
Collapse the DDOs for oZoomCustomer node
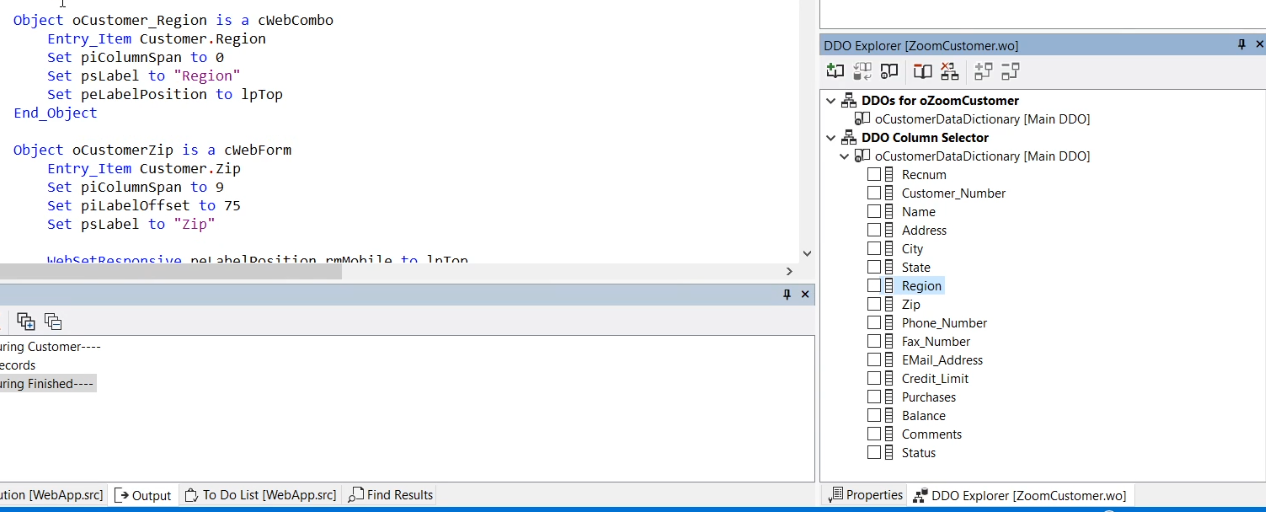point(831,101)
